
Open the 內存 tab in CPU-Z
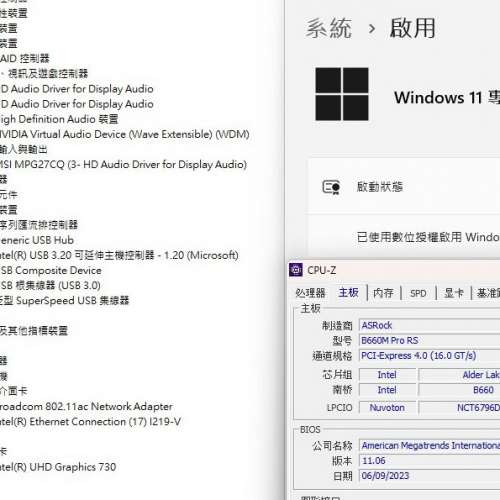pyautogui.click(x=383, y=293)
